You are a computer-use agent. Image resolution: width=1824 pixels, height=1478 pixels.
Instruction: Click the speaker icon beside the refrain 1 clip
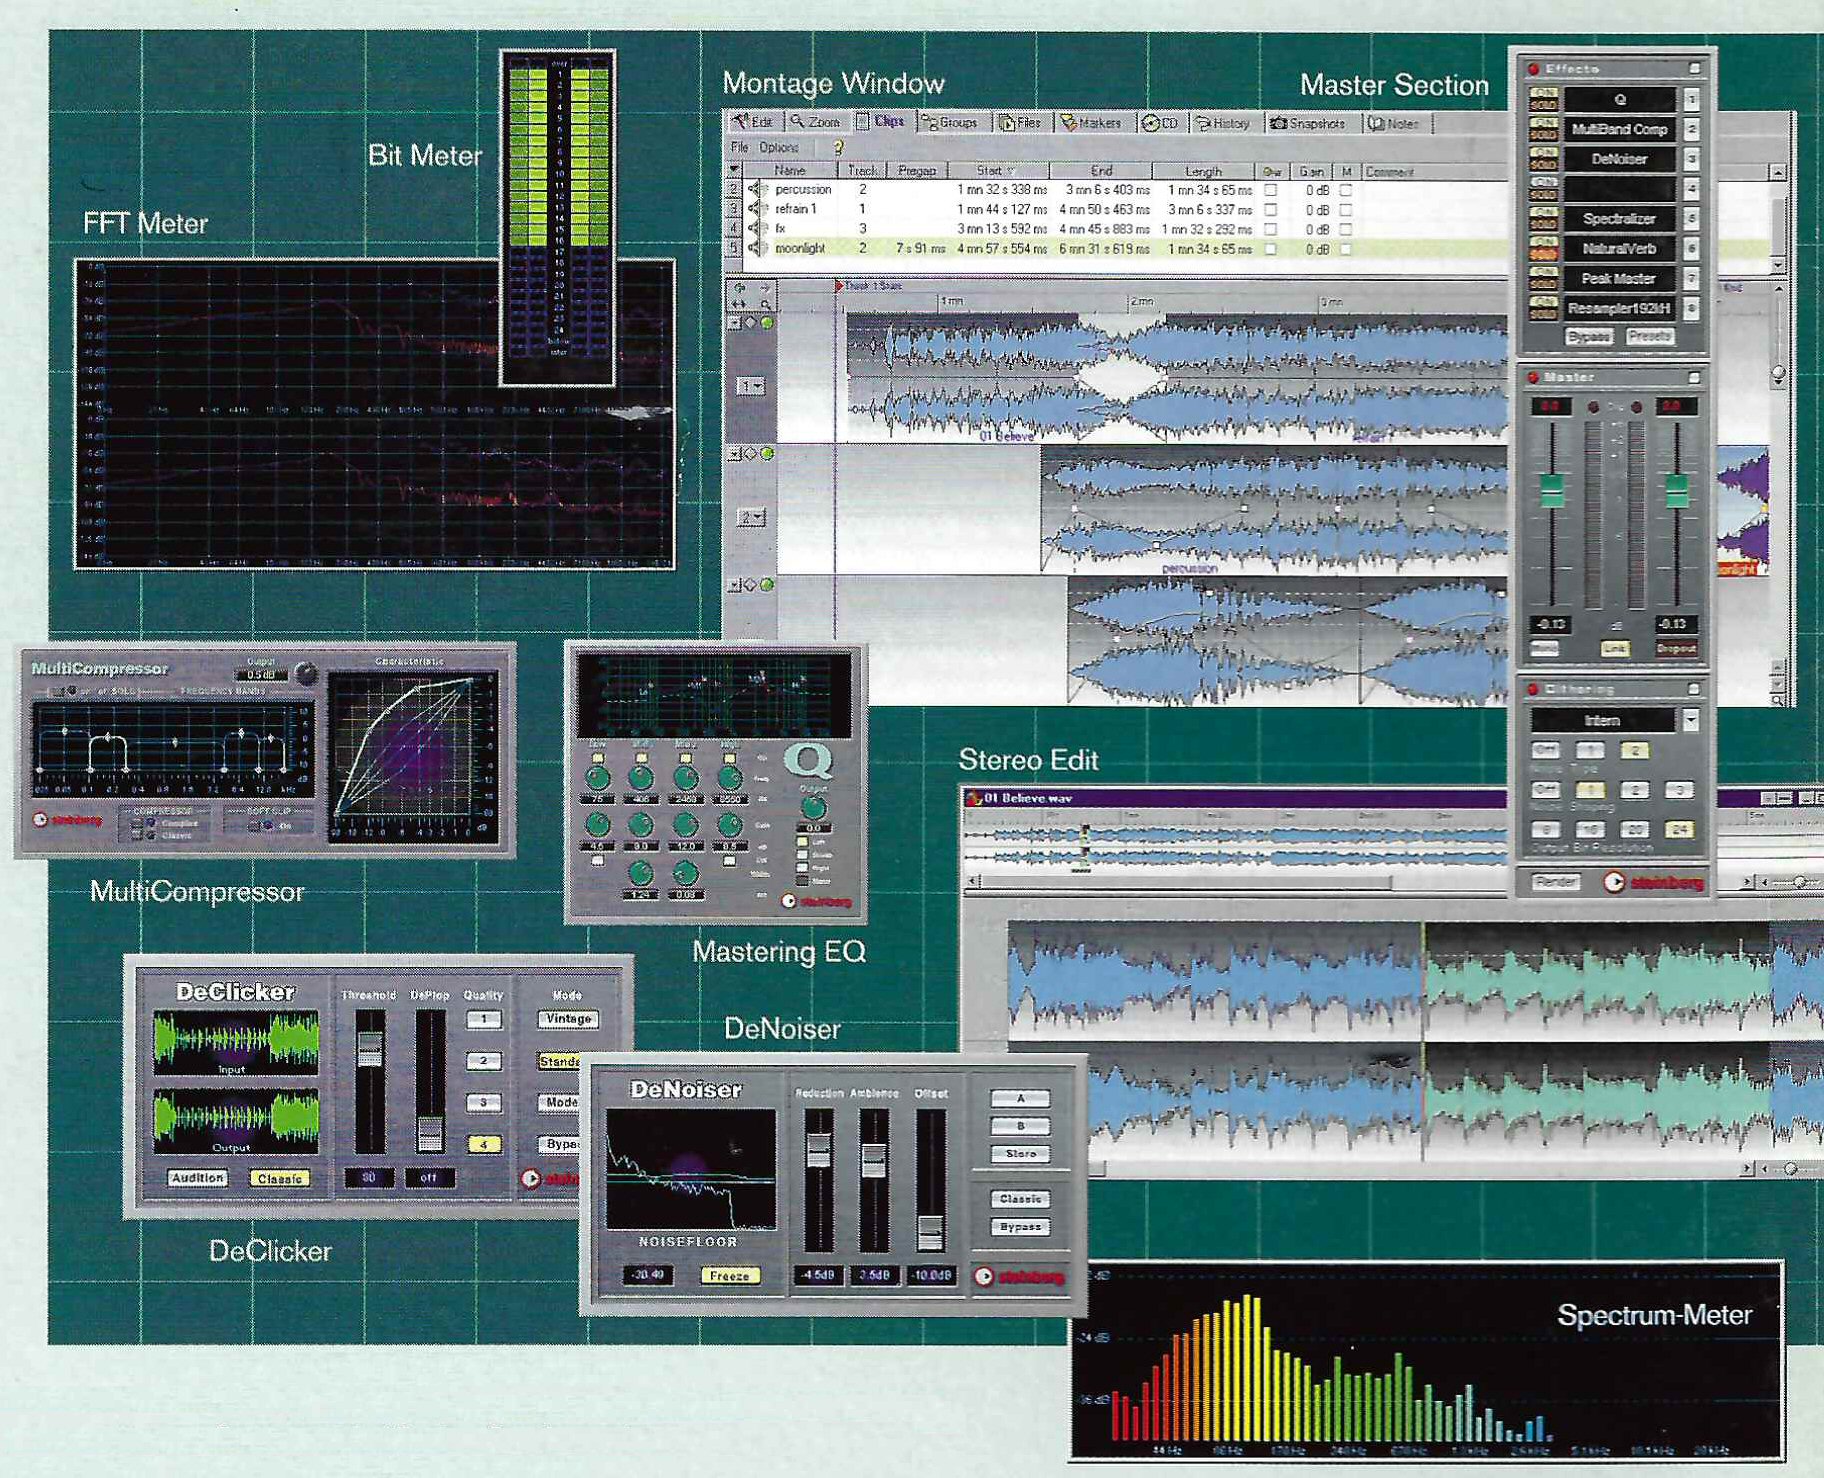(x=757, y=209)
